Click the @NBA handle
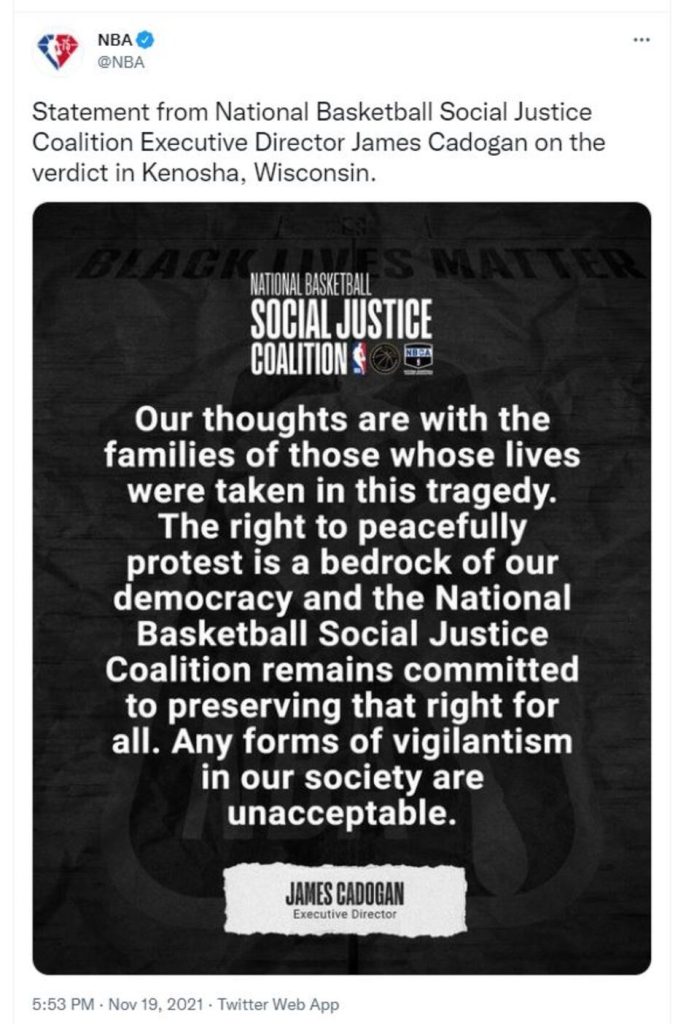This screenshot has width=678, height=1024. tap(117, 61)
